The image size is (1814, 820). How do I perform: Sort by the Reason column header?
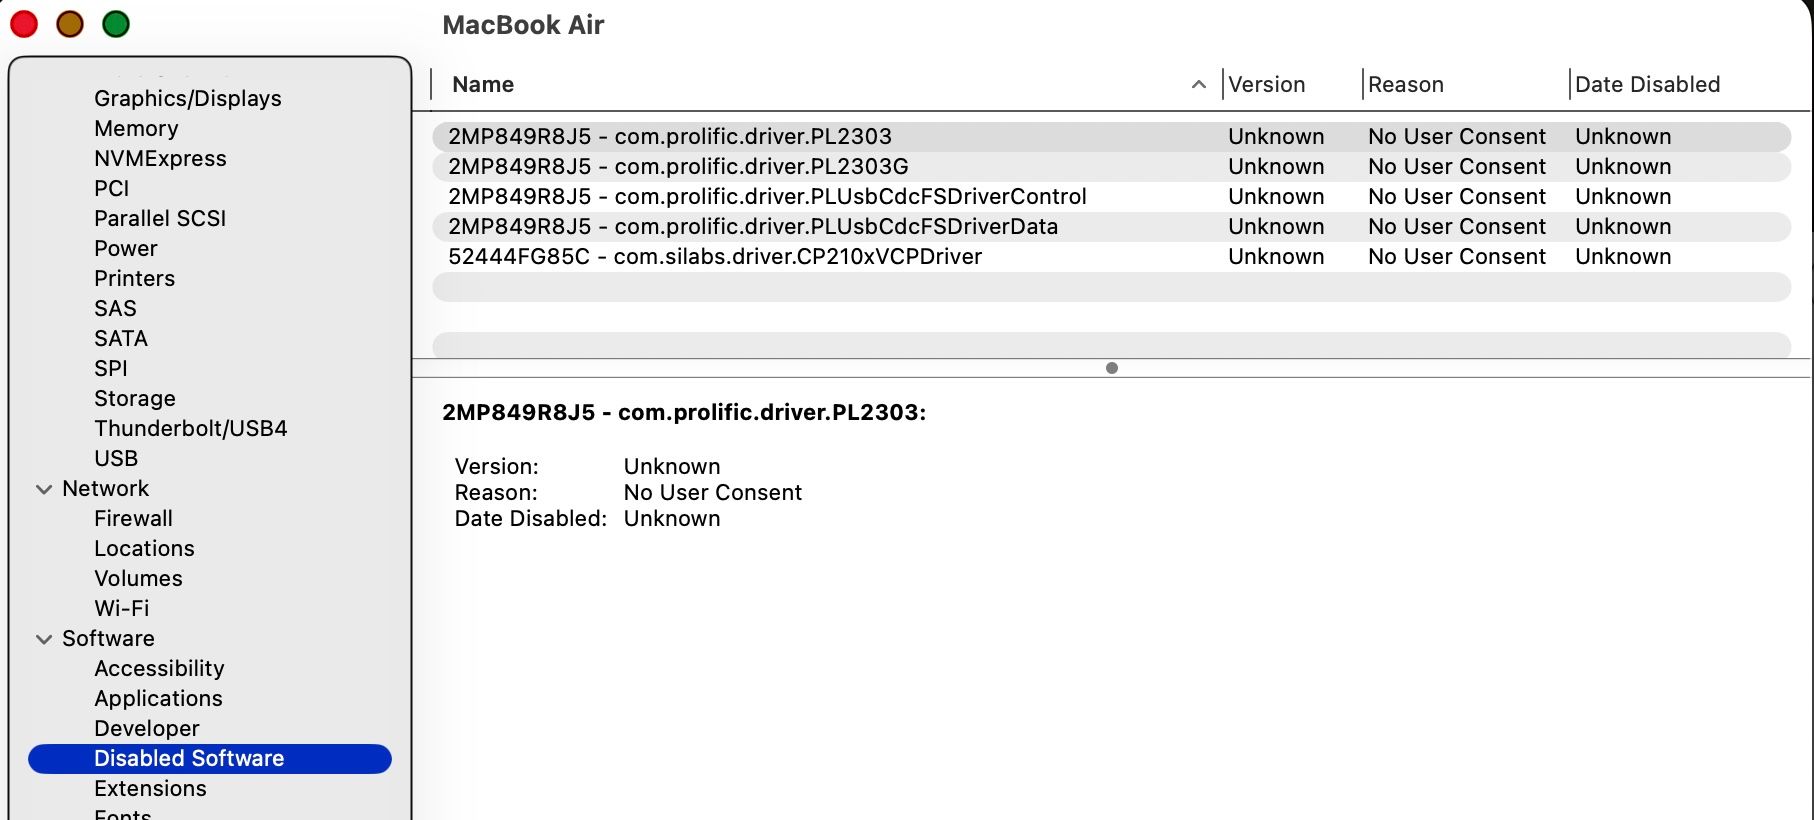[x=1405, y=85]
